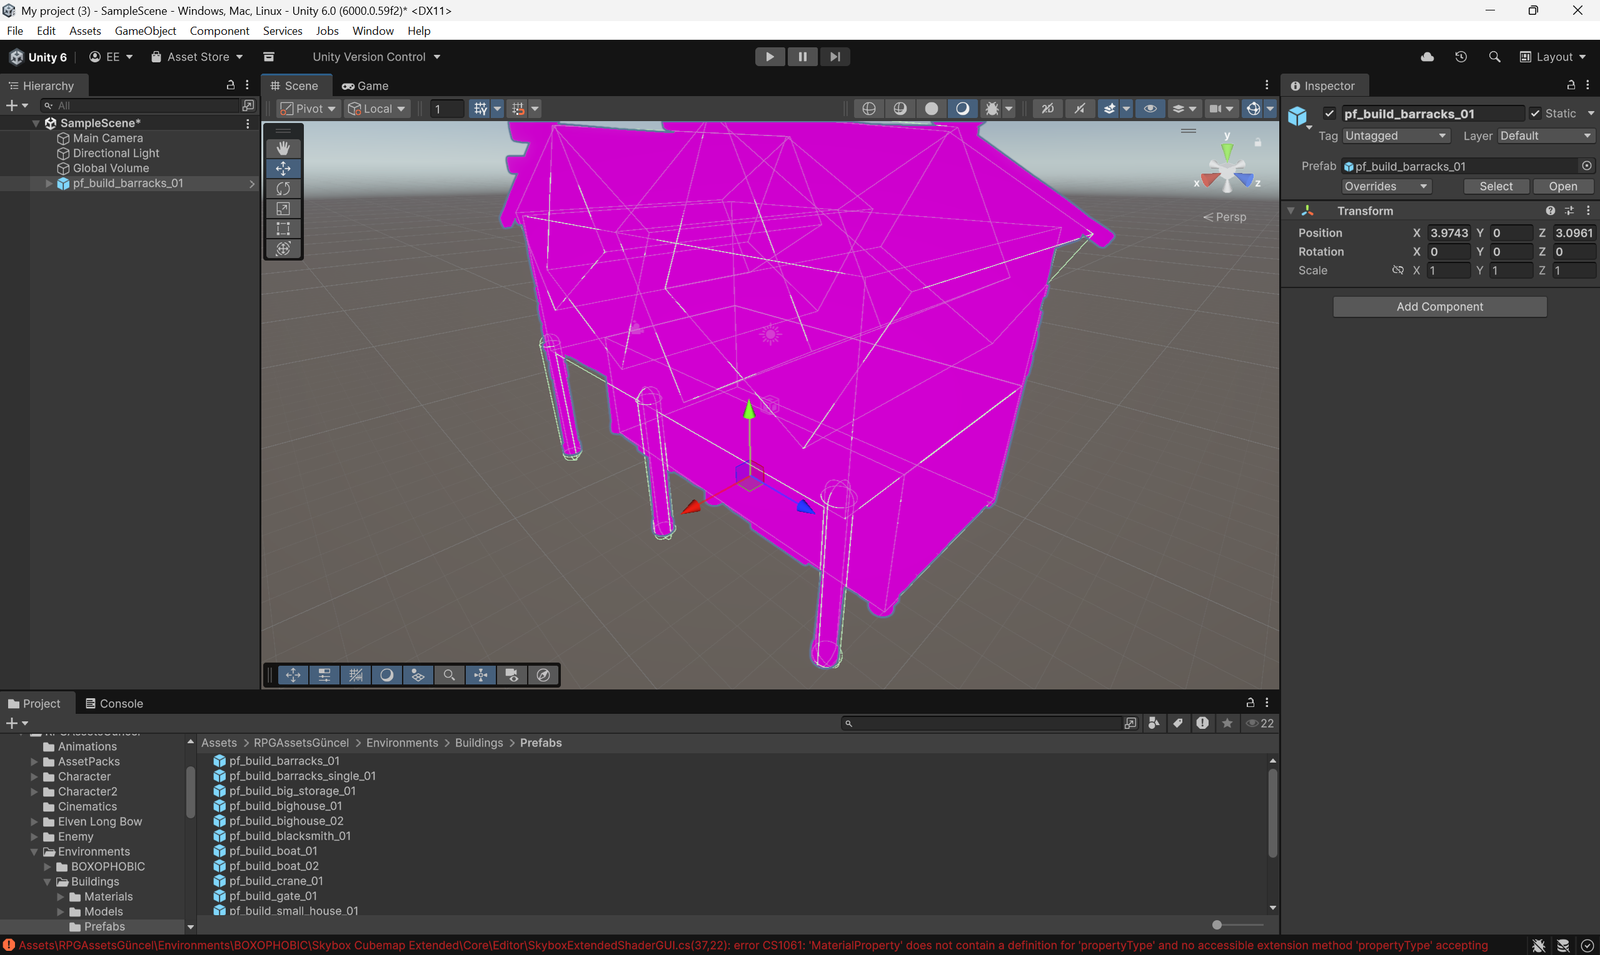Toggle the constrained proportions scale link

click(1397, 271)
